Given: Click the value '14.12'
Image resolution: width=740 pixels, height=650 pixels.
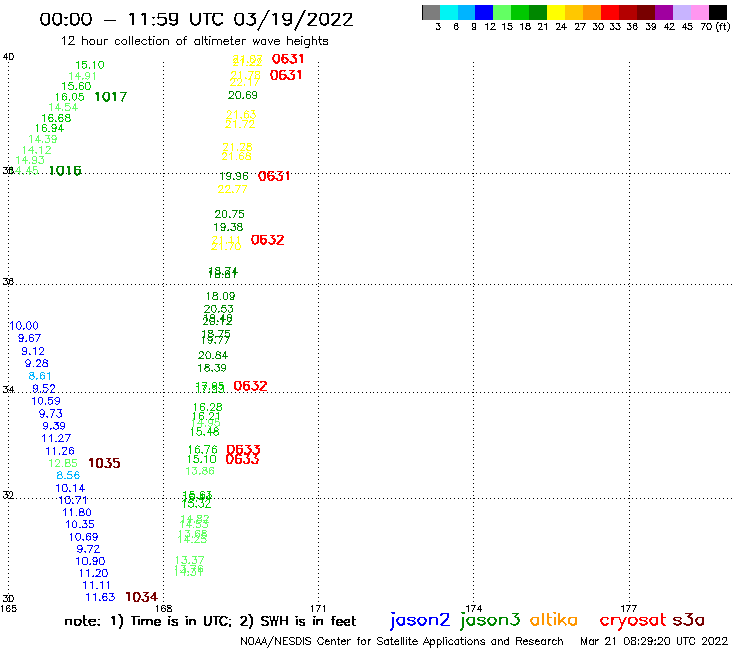Looking at the screenshot, I should (37, 150).
